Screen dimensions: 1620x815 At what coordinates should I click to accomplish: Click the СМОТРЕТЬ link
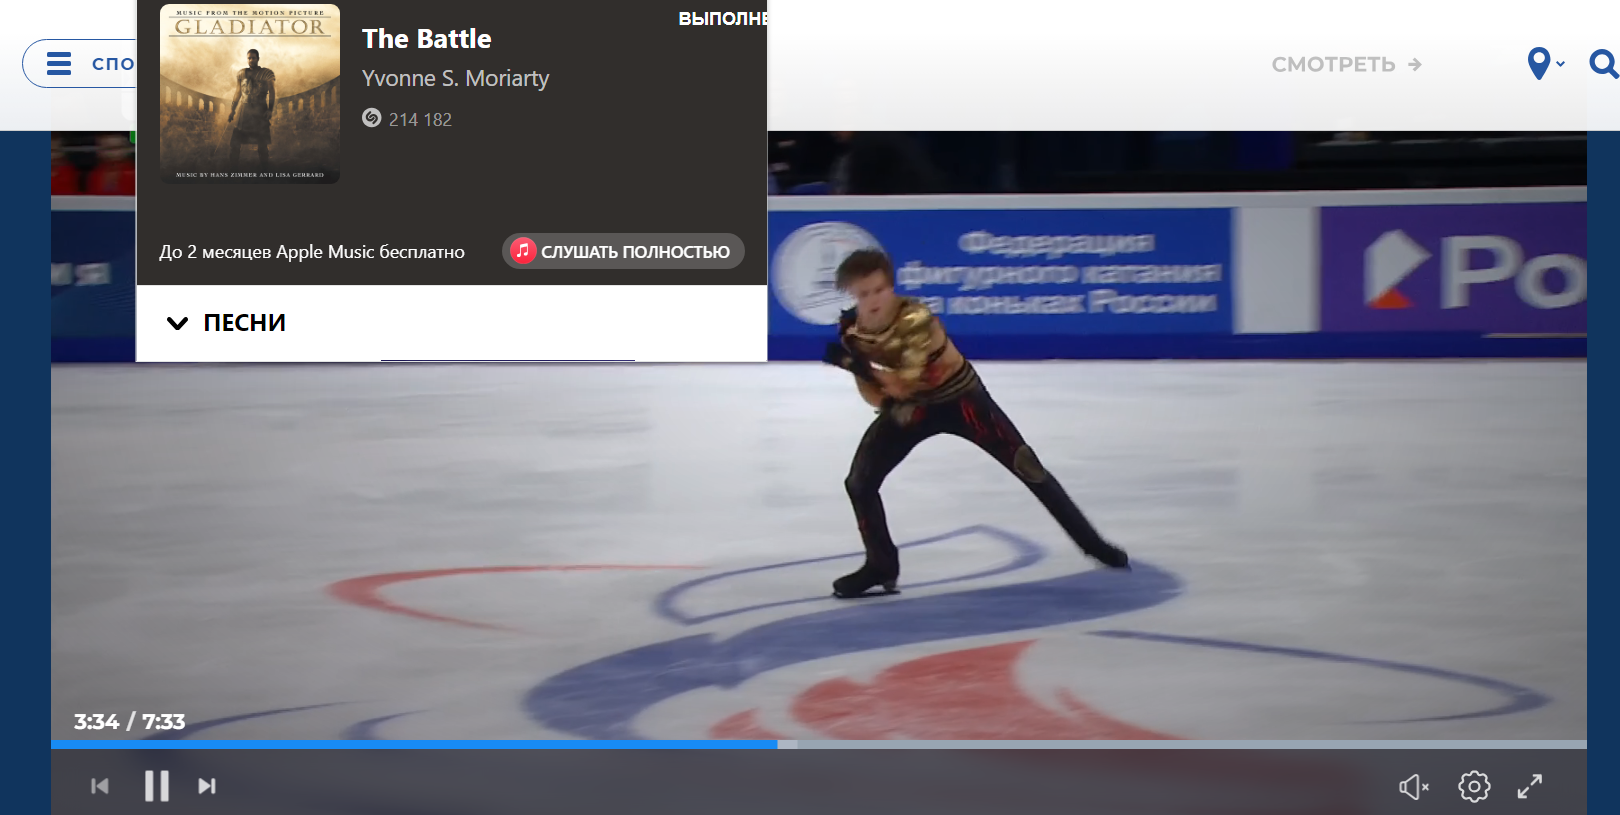pyautogui.click(x=1346, y=64)
